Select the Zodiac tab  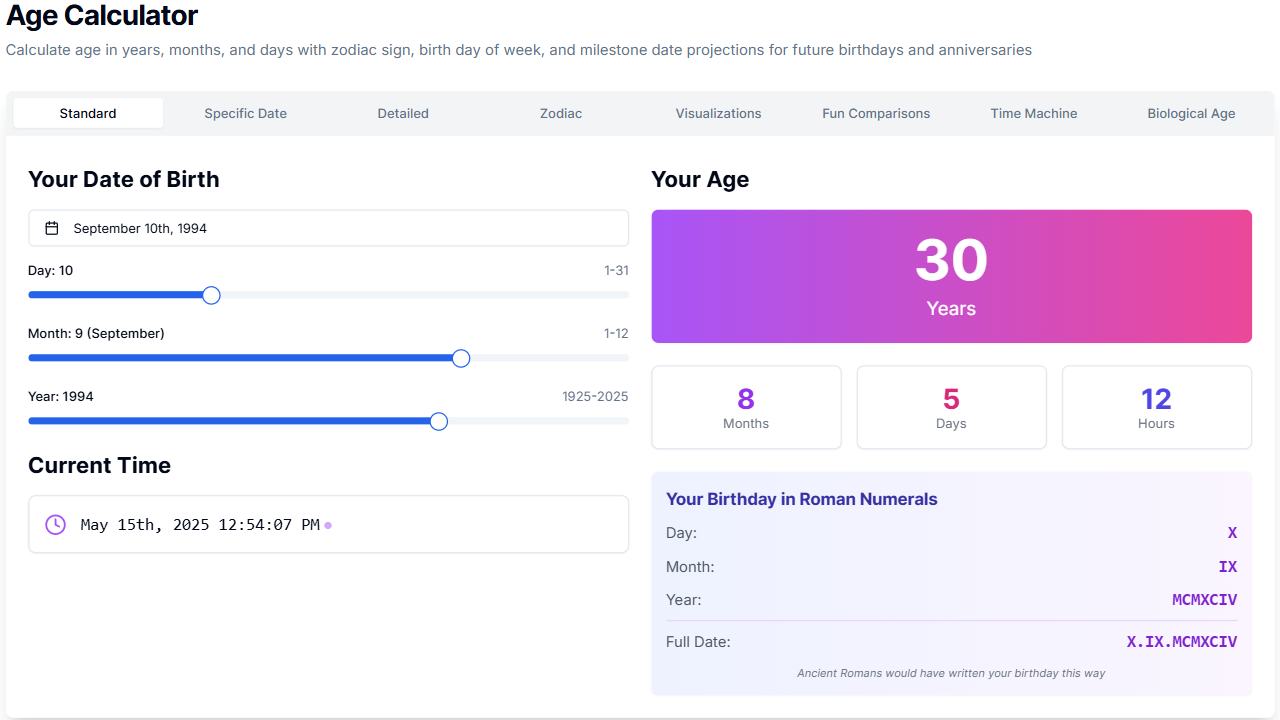(x=560, y=113)
